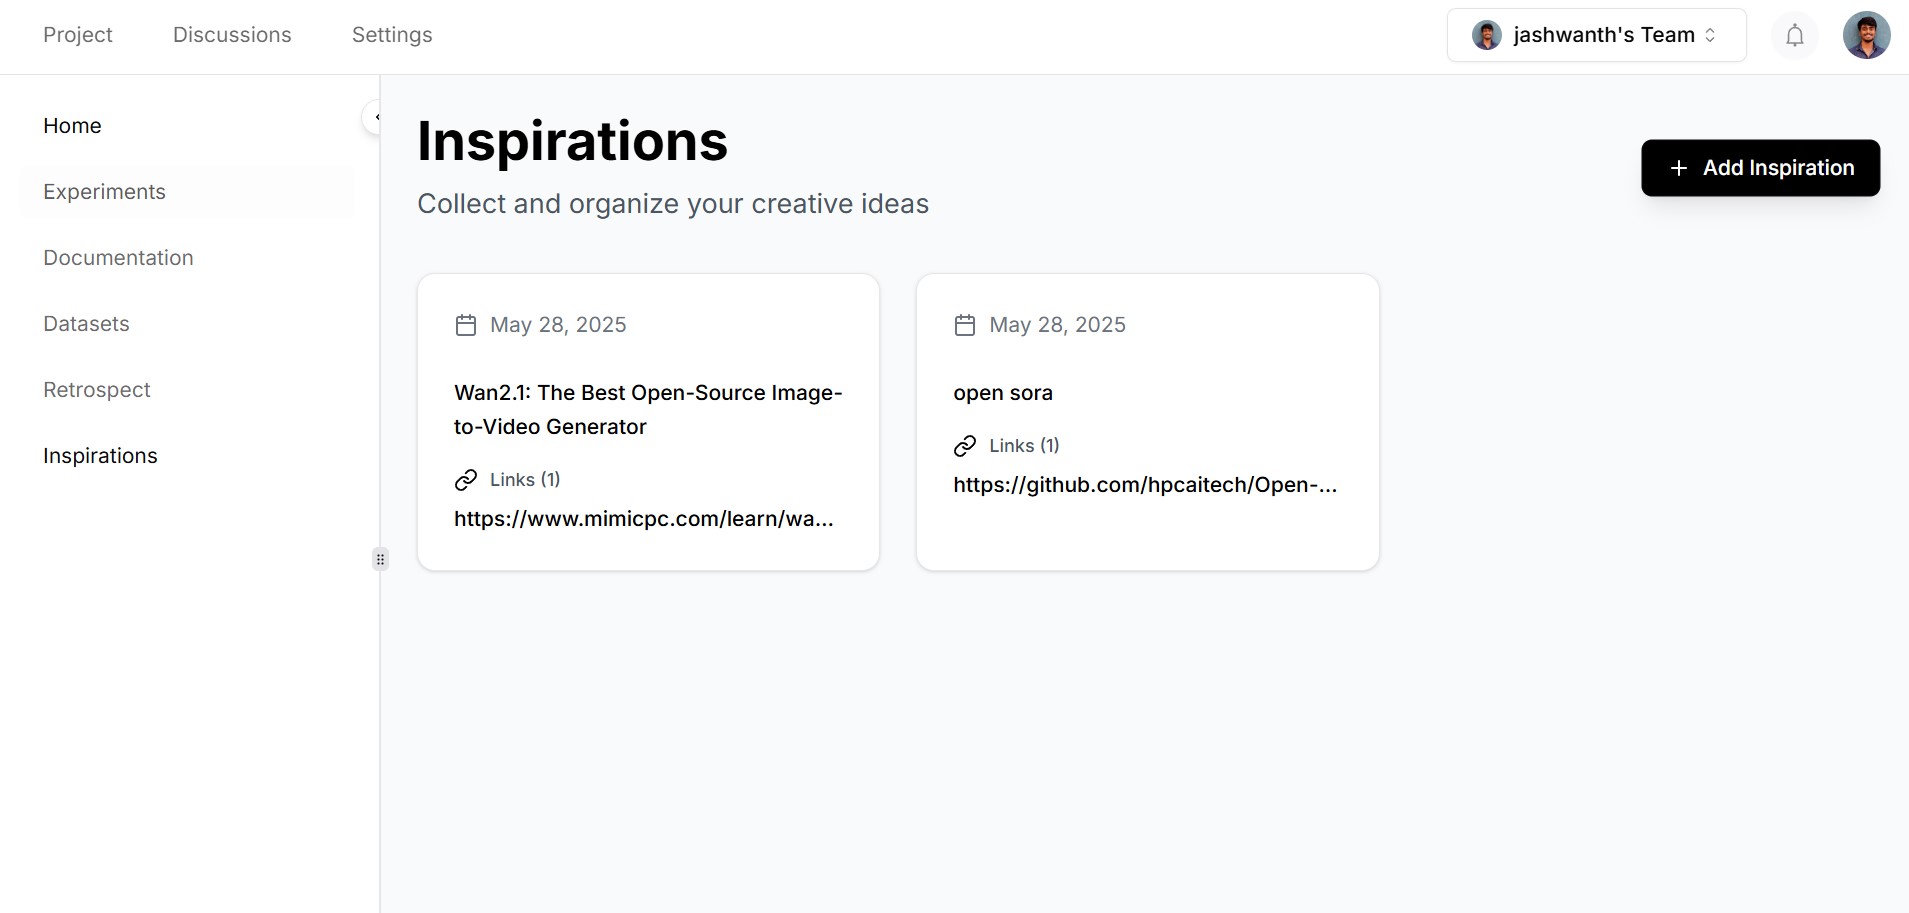Open the Project tab
This screenshot has height=913, width=1909.
click(x=78, y=35)
